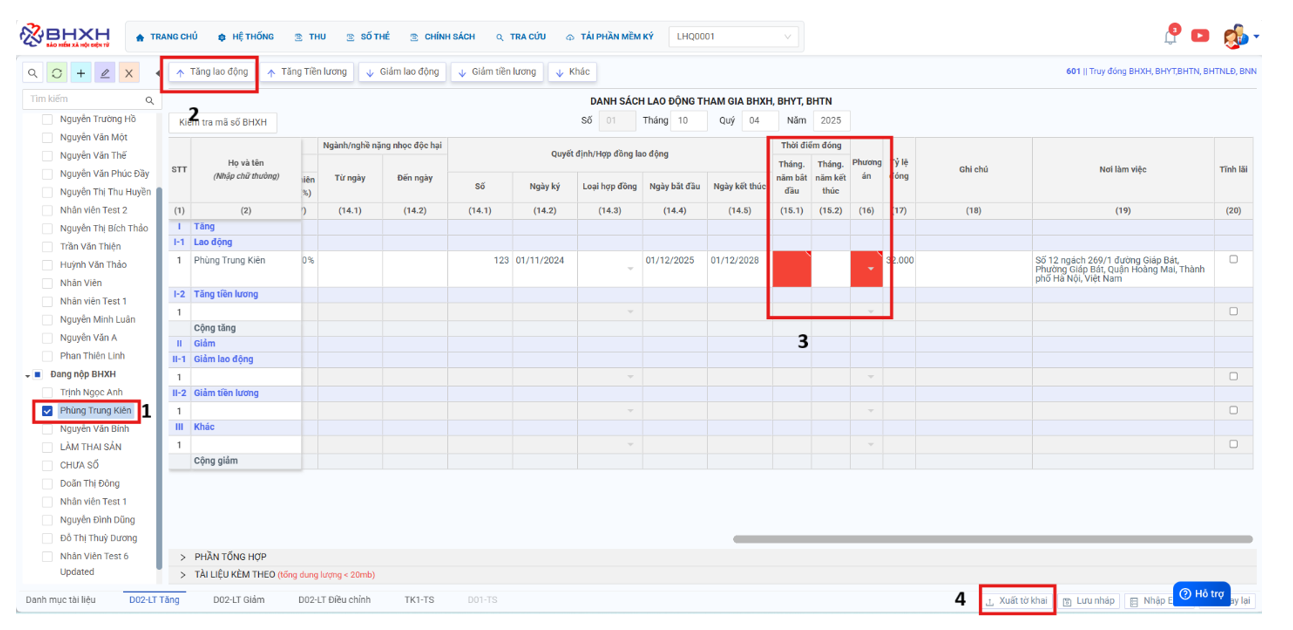1293x630 pixels.
Task: Click the magnifier icon above employee list
Action: coord(33,73)
